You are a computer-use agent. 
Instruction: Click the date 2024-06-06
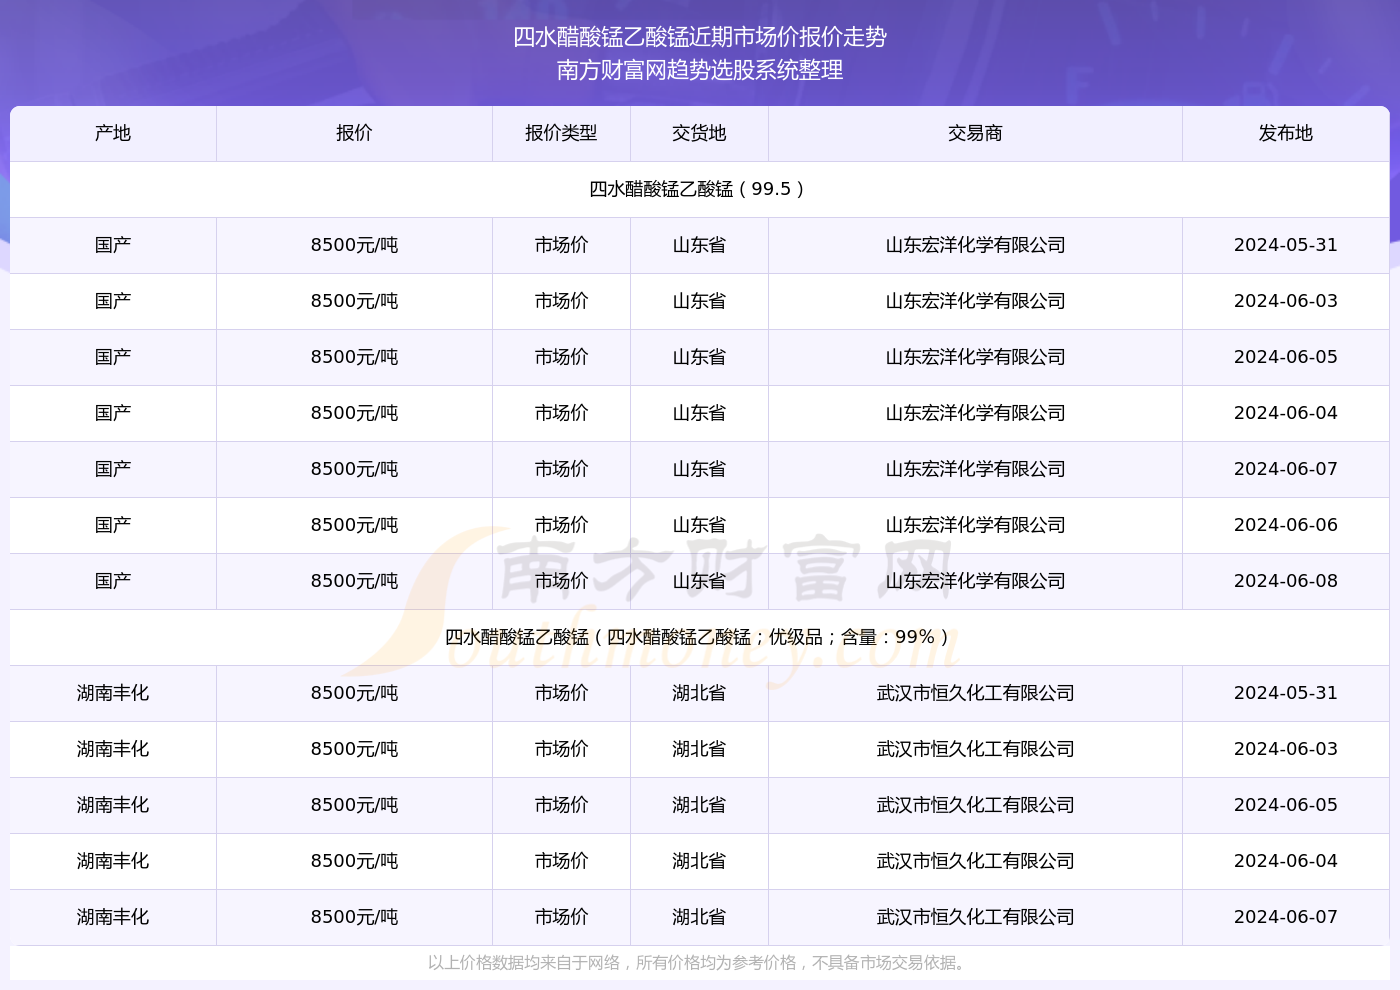click(1286, 525)
